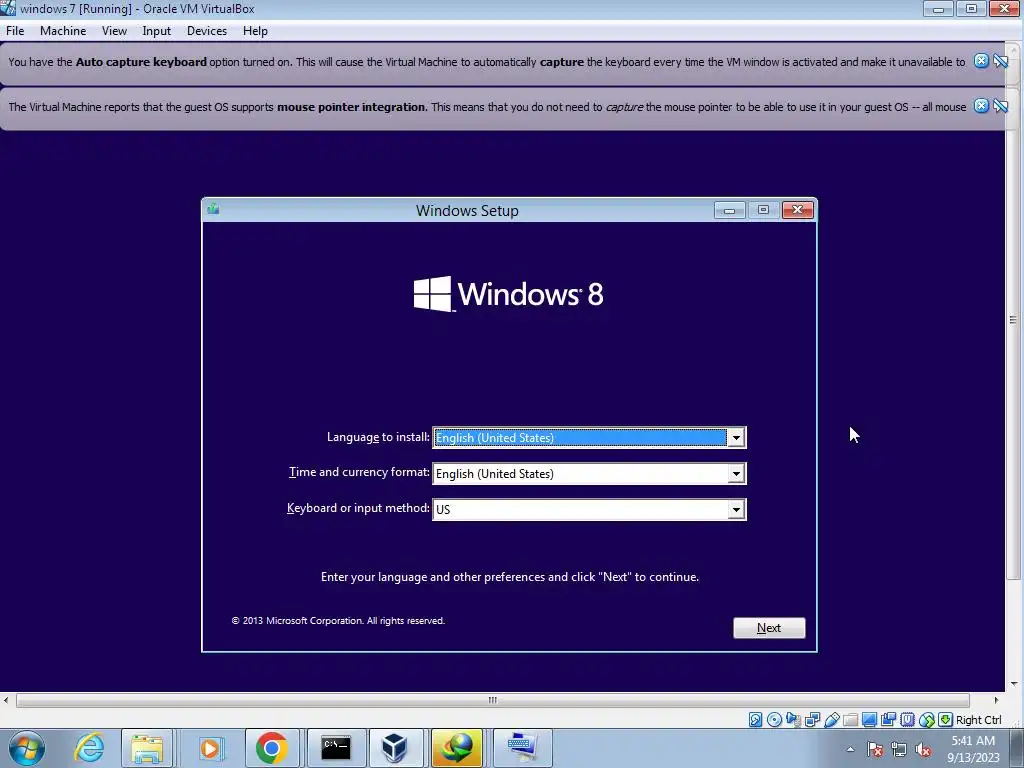1024x768 pixels.
Task: Click Next in Windows Setup
Action: click(769, 628)
